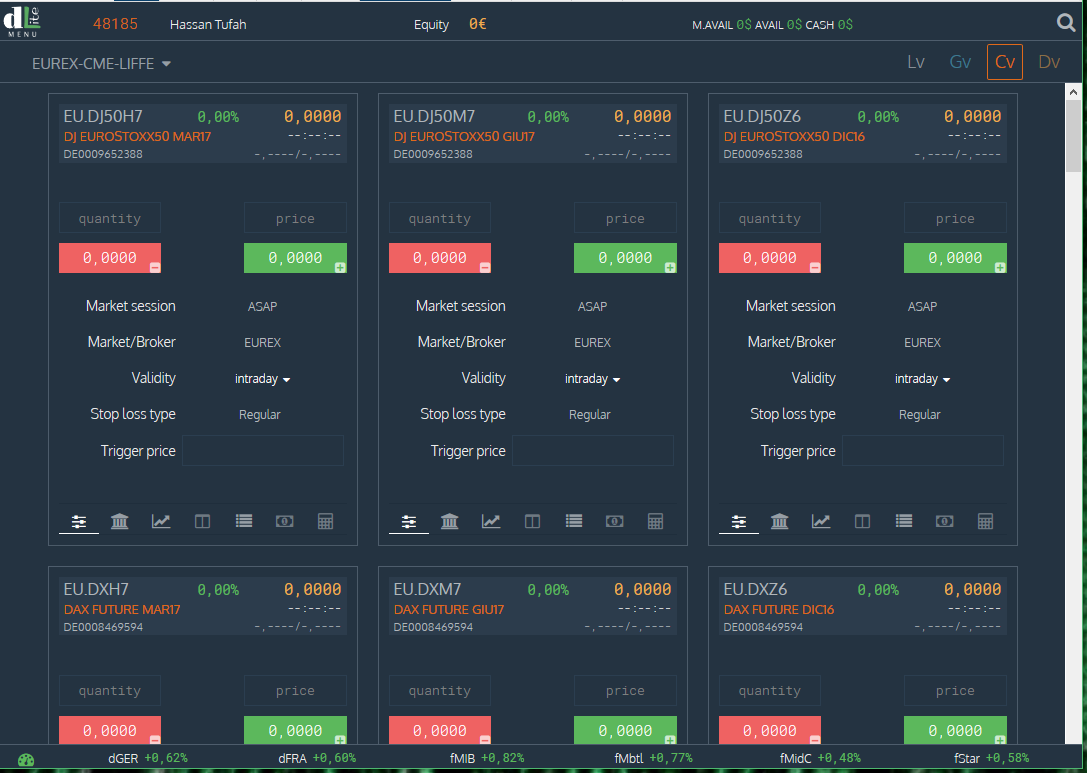Click the EU.DJ50H7 symbol title
1087x773 pixels.
coord(103,116)
